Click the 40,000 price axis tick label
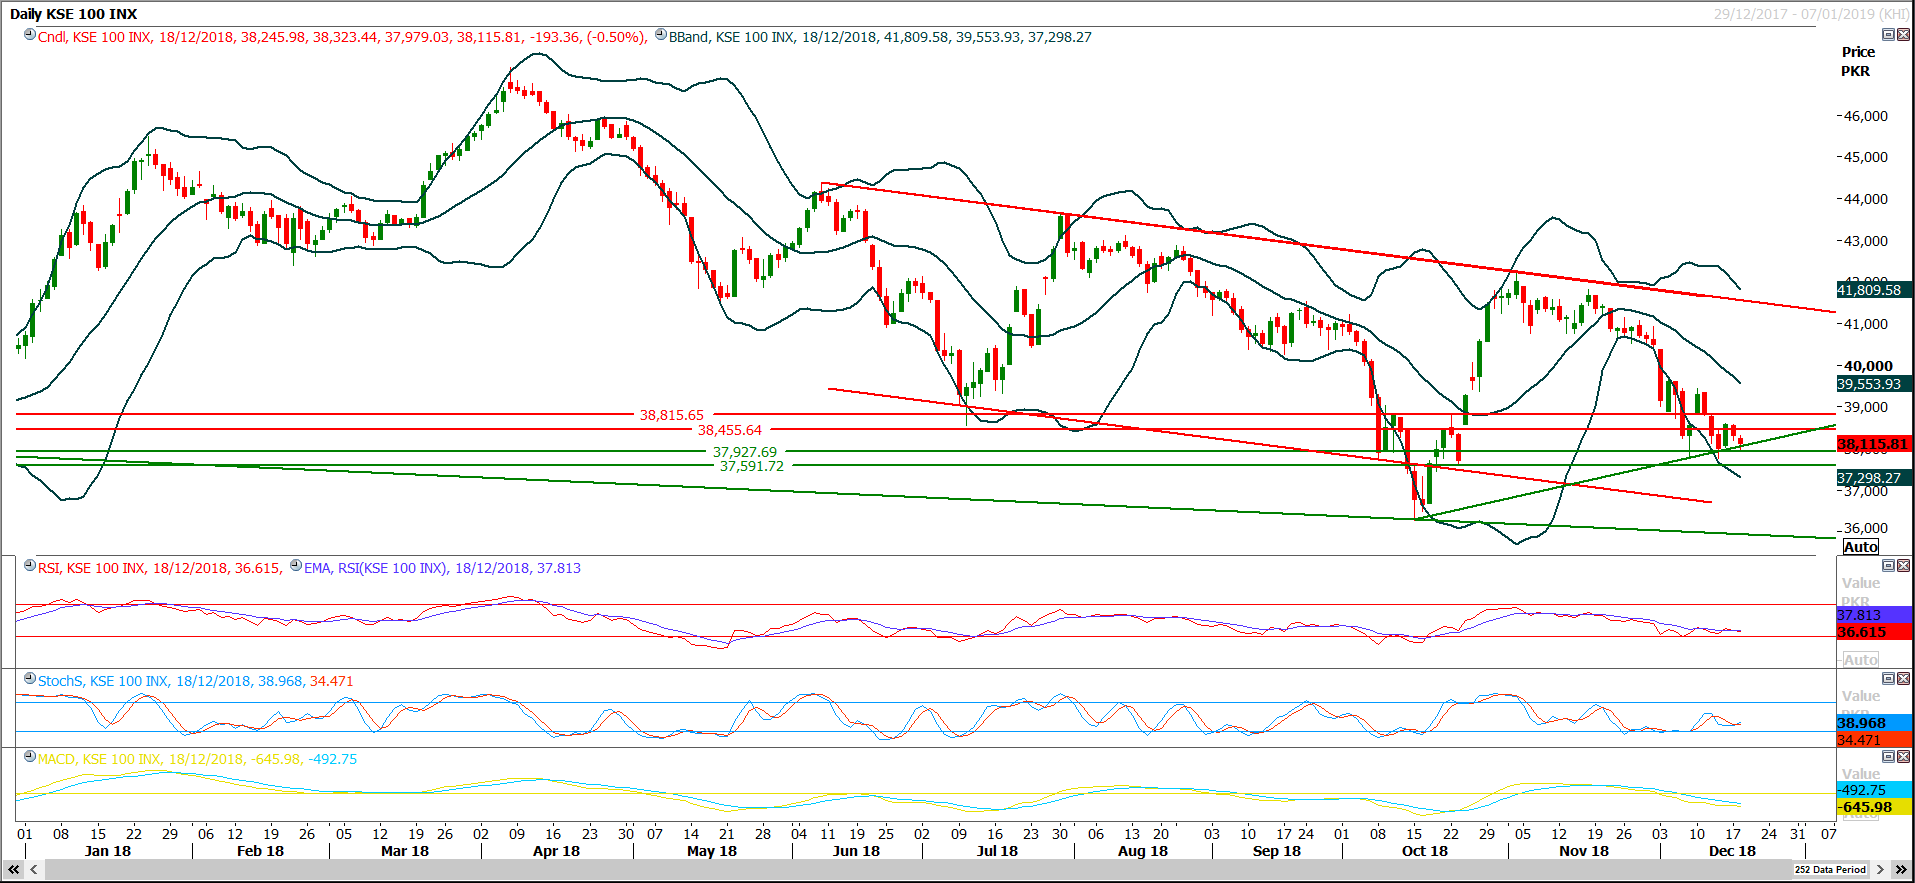Image resolution: width=1915 pixels, height=883 pixels. click(x=1868, y=366)
